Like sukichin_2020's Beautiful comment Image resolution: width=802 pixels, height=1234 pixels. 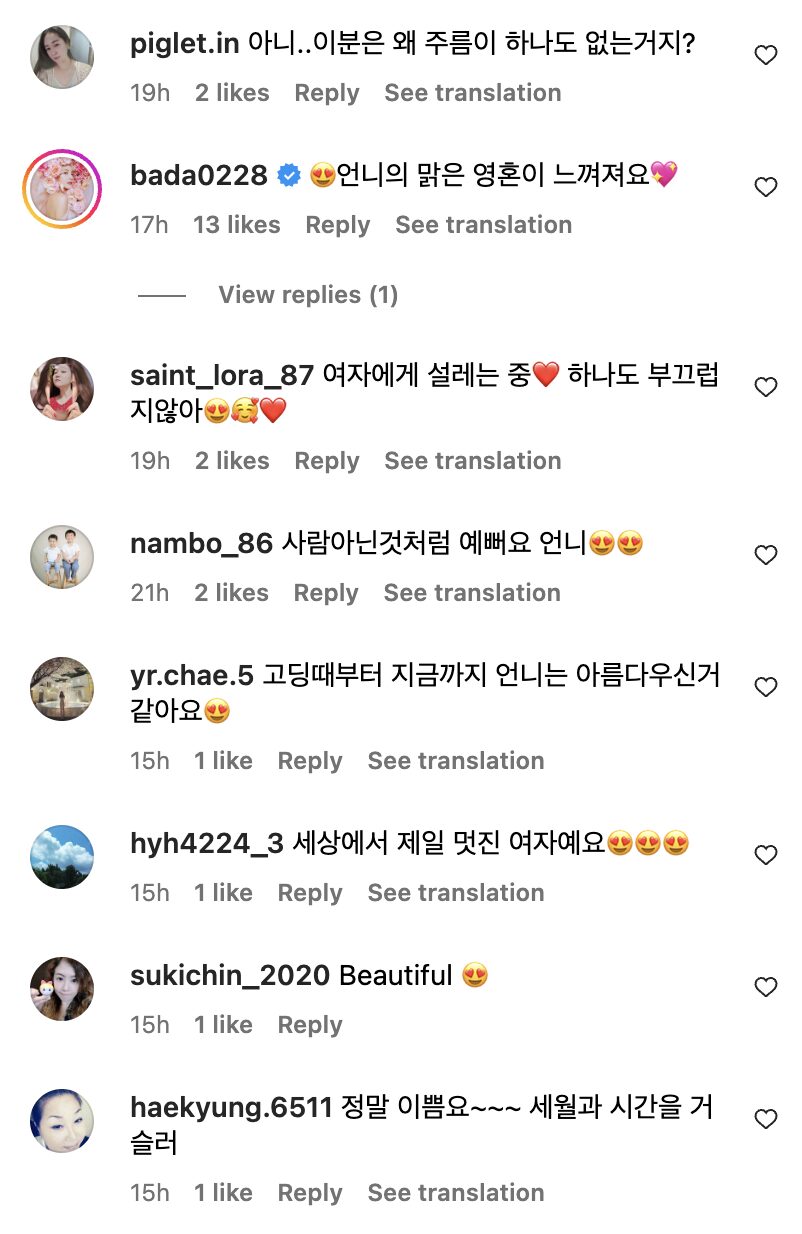pos(765,988)
